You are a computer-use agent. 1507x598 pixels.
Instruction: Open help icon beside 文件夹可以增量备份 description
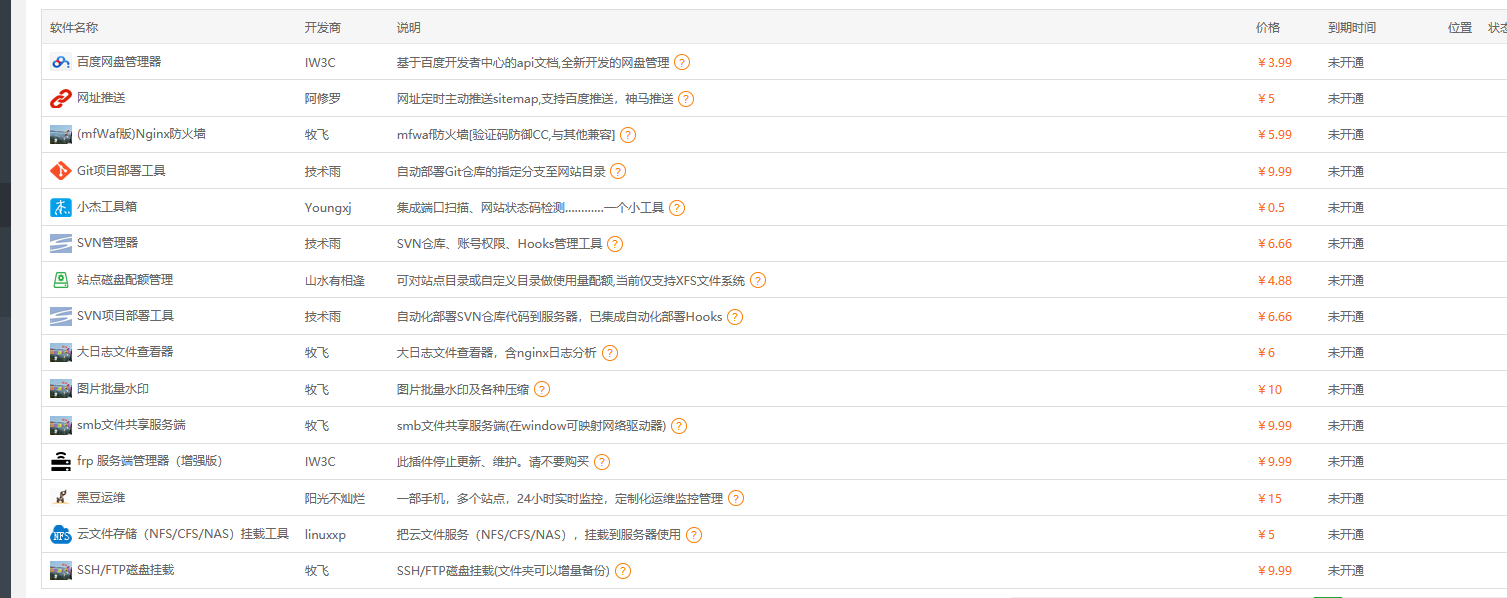pyautogui.click(x=623, y=570)
